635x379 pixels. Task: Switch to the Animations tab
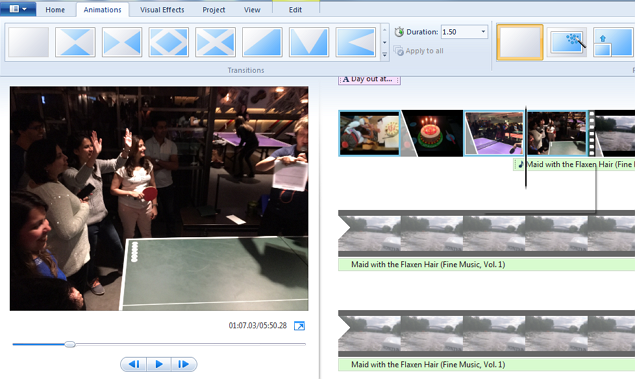point(102,10)
